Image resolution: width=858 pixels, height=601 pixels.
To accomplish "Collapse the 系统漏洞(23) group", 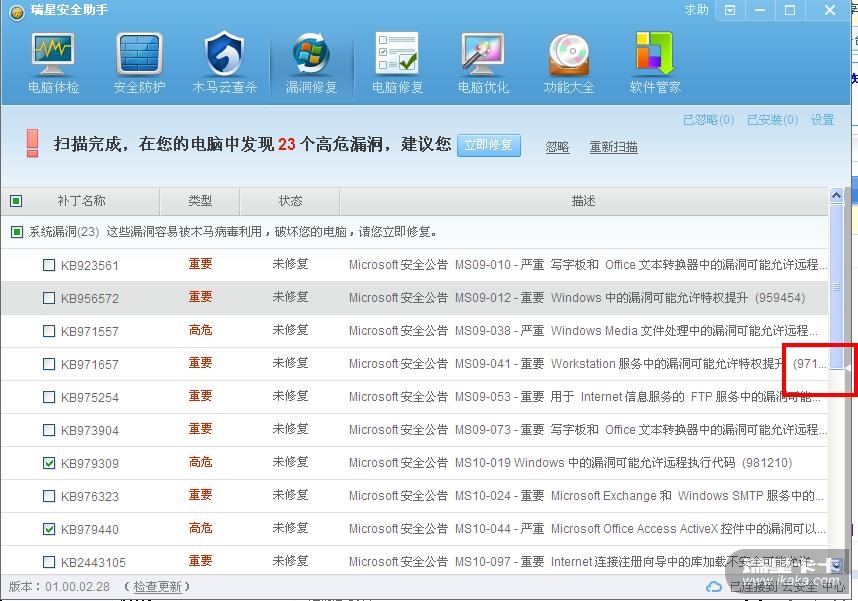I will click(16, 232).
